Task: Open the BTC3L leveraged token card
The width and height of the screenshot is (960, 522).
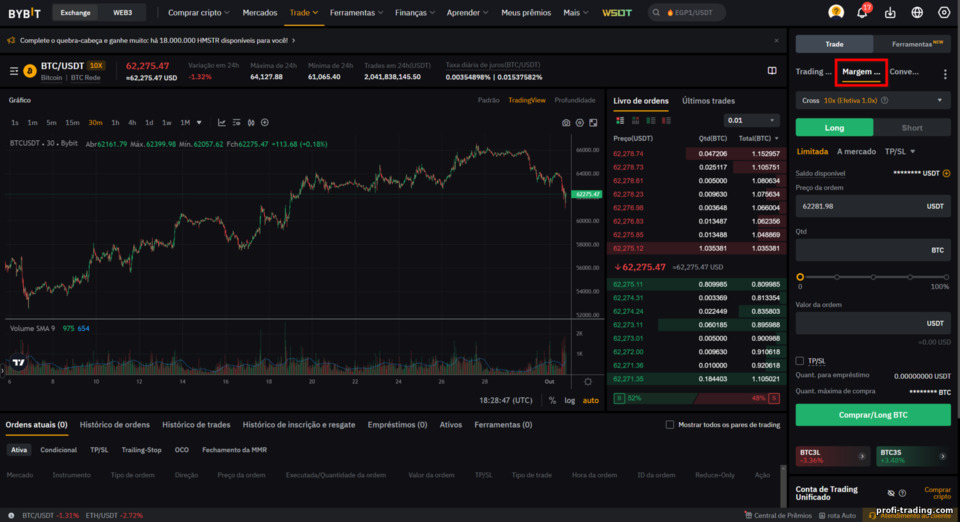Action: pyautogui.click(x=833, y=456)
